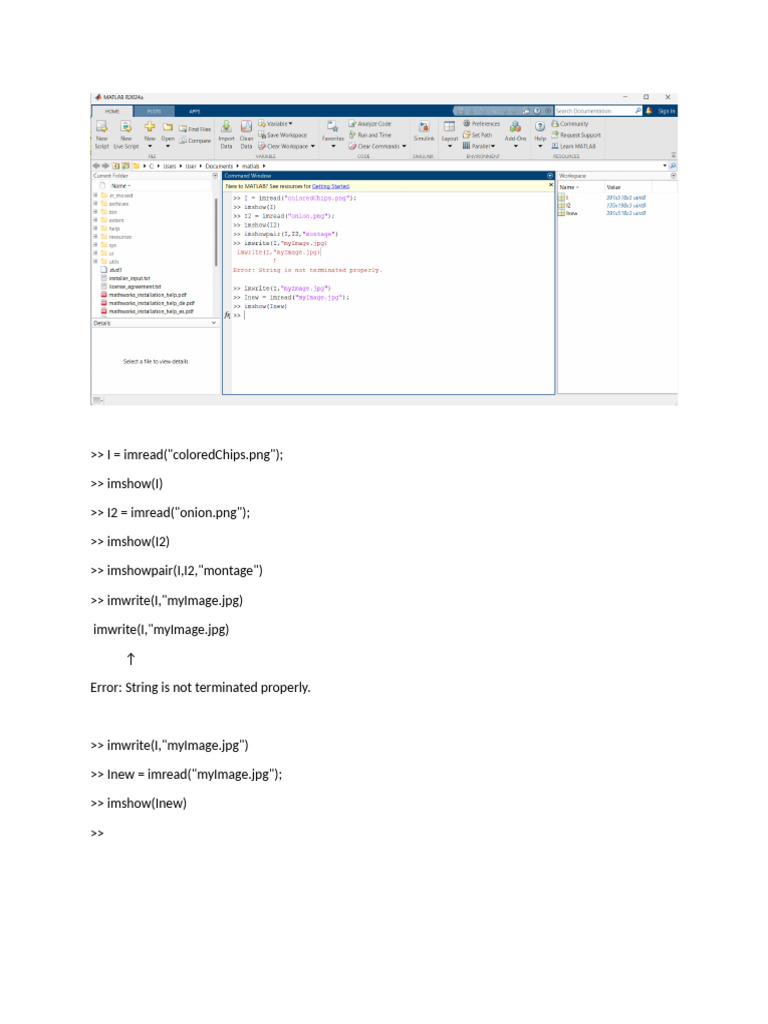This screenshot has width=768, height=1024.
Task: Open Command Window actions menu
Action: tap(550, 176)
